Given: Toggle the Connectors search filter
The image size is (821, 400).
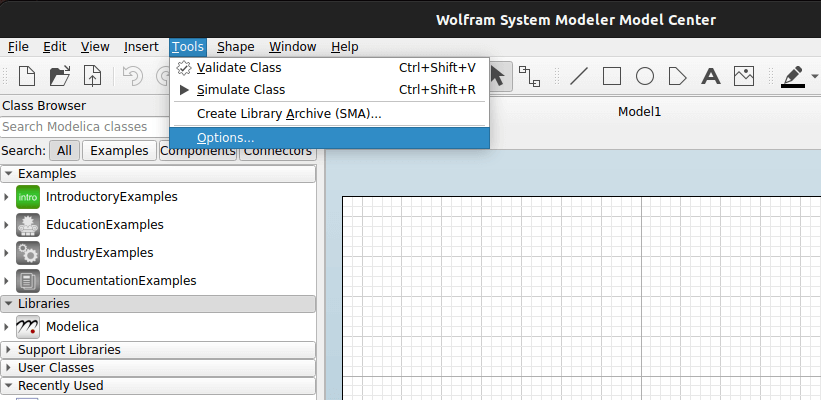Looking at the screenshot, I should [278, 151].
